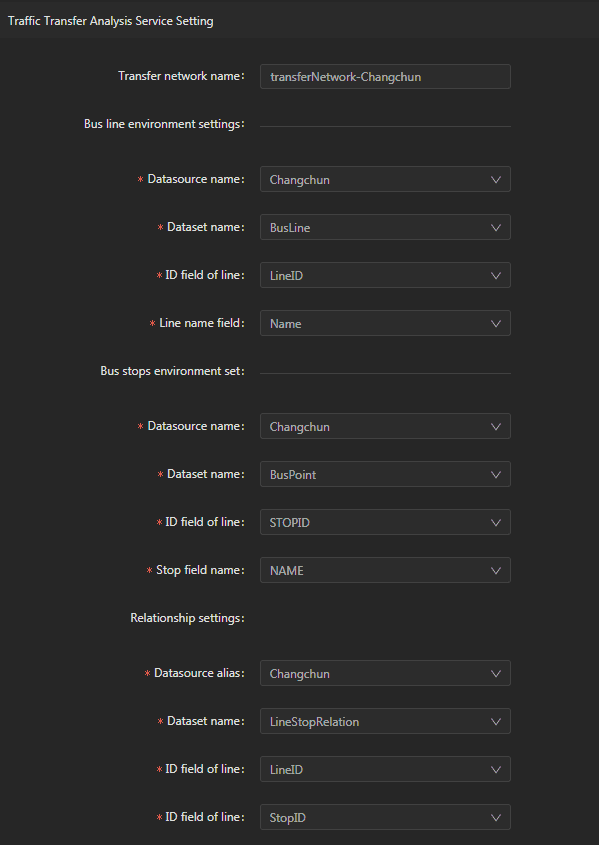599x845 pixels.
Task: Open the Stop field name NAME dropdown
Action: pos(385,570)
